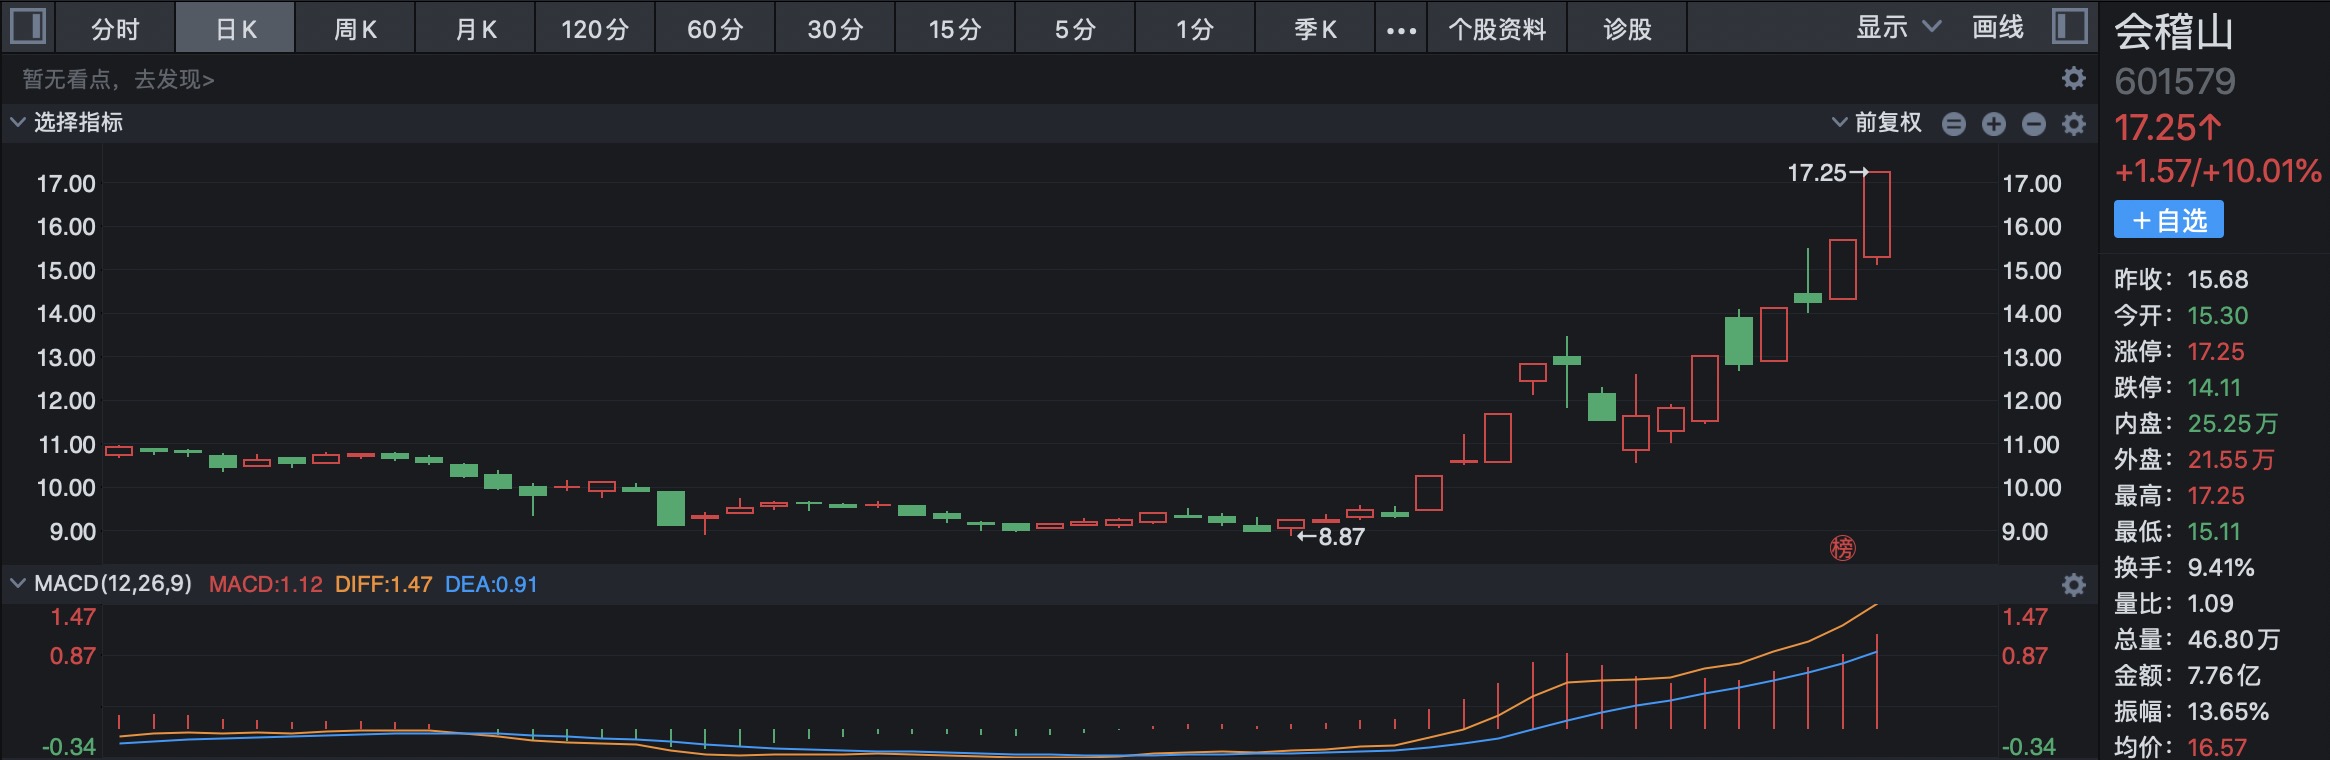Click the 画线 draw line button
Screen dimensions: 2330x760
point(1997,27)
